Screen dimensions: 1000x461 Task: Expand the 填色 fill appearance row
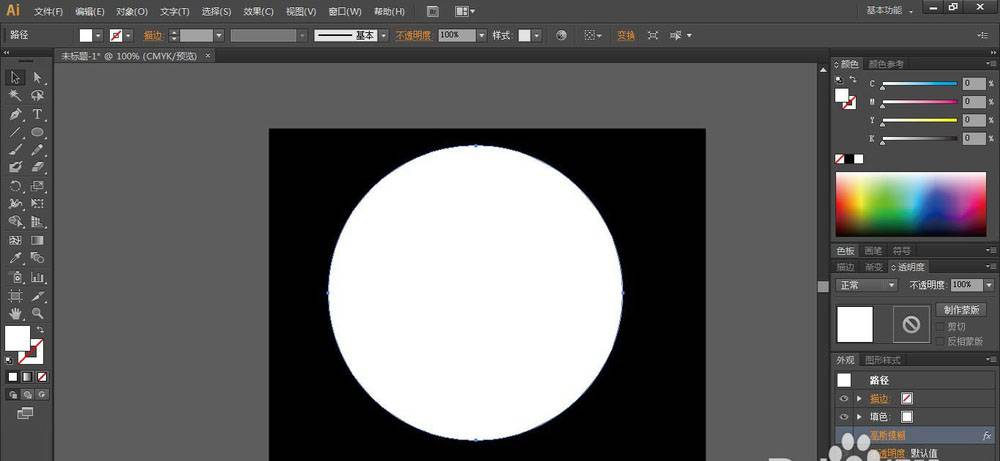859,416
